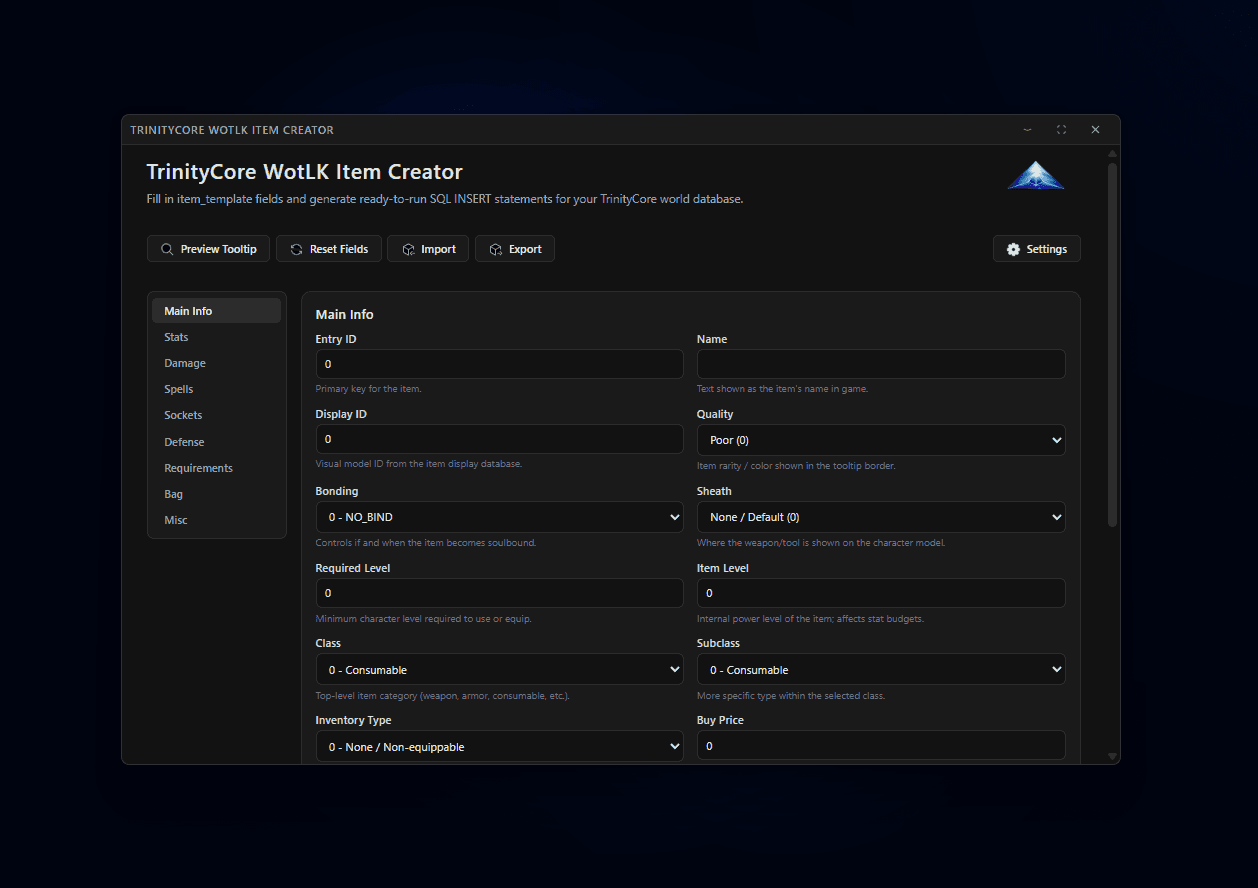Open the Damage section
This screenshot has width=1258, height=888.
[216, 363]
